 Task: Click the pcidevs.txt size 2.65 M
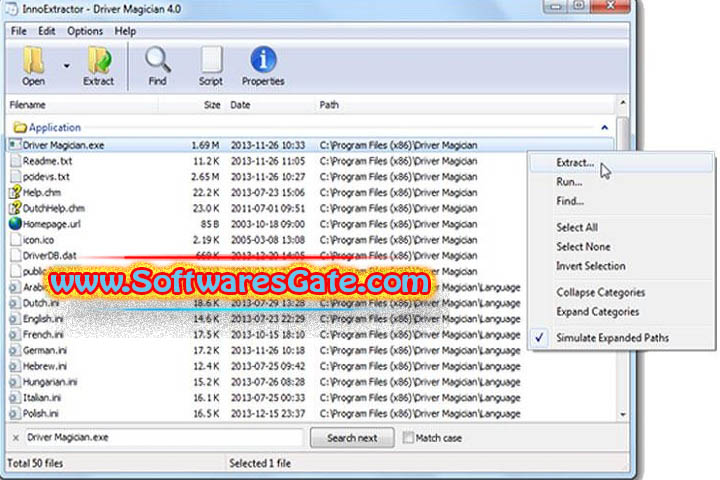(x=205, y=177)
